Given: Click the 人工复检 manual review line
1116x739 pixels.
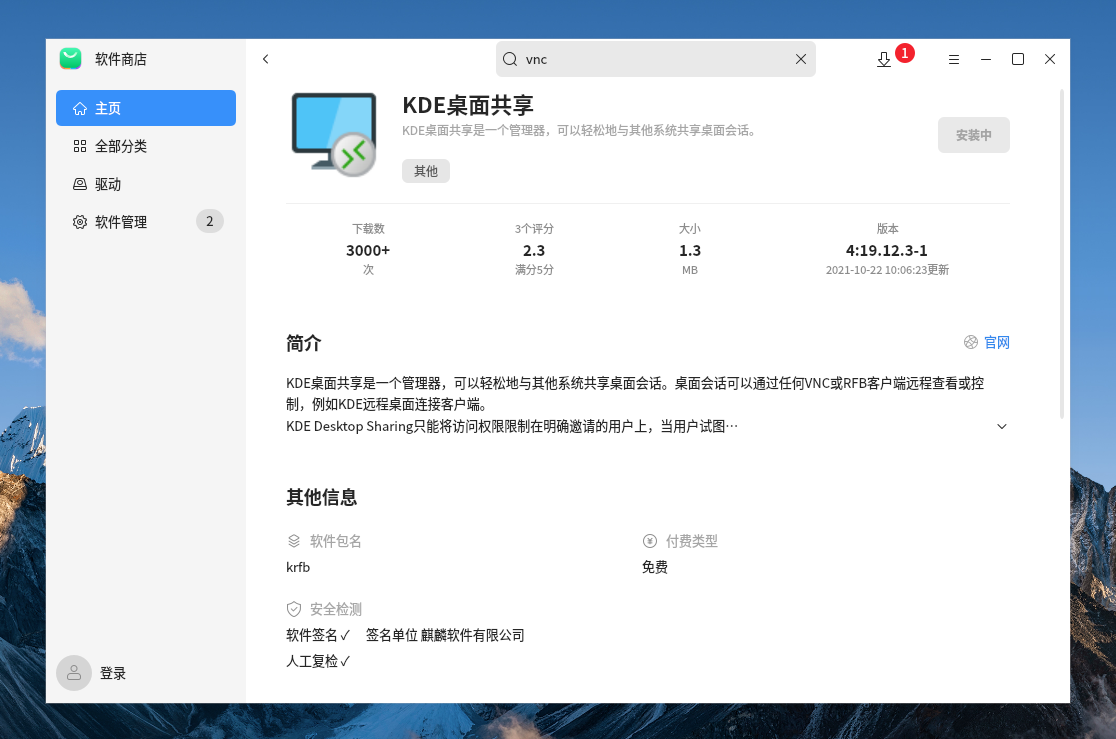Looking at the screenshot, I should pos(318,661).
